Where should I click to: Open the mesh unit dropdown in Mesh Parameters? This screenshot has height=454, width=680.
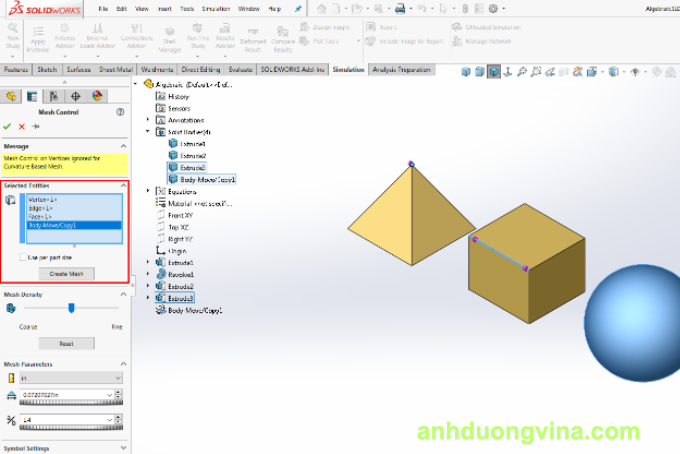tap(119, 379)
